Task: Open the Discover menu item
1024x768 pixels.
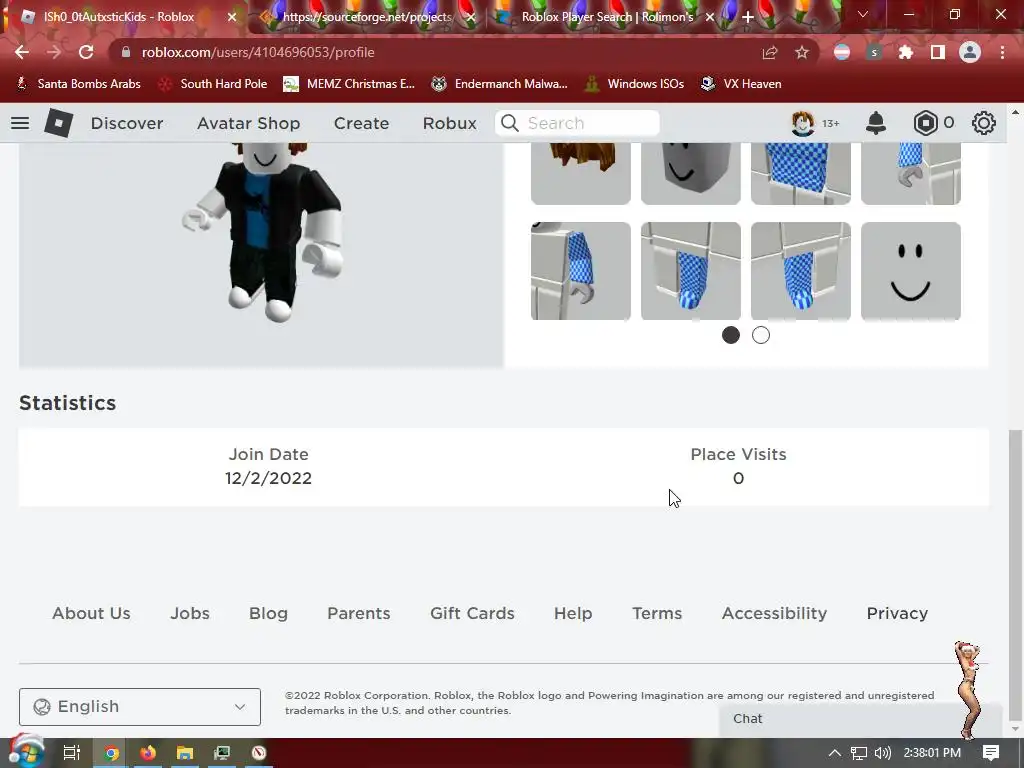Action: (x=127, y=123)
